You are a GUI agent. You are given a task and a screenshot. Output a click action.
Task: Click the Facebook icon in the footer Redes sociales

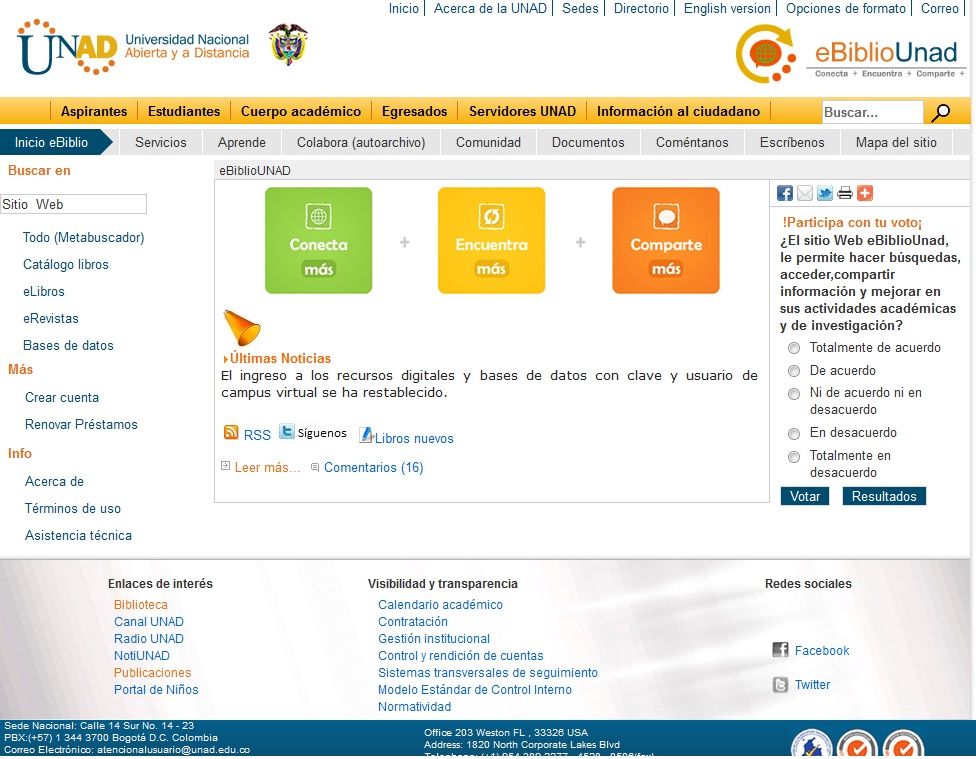781,650
